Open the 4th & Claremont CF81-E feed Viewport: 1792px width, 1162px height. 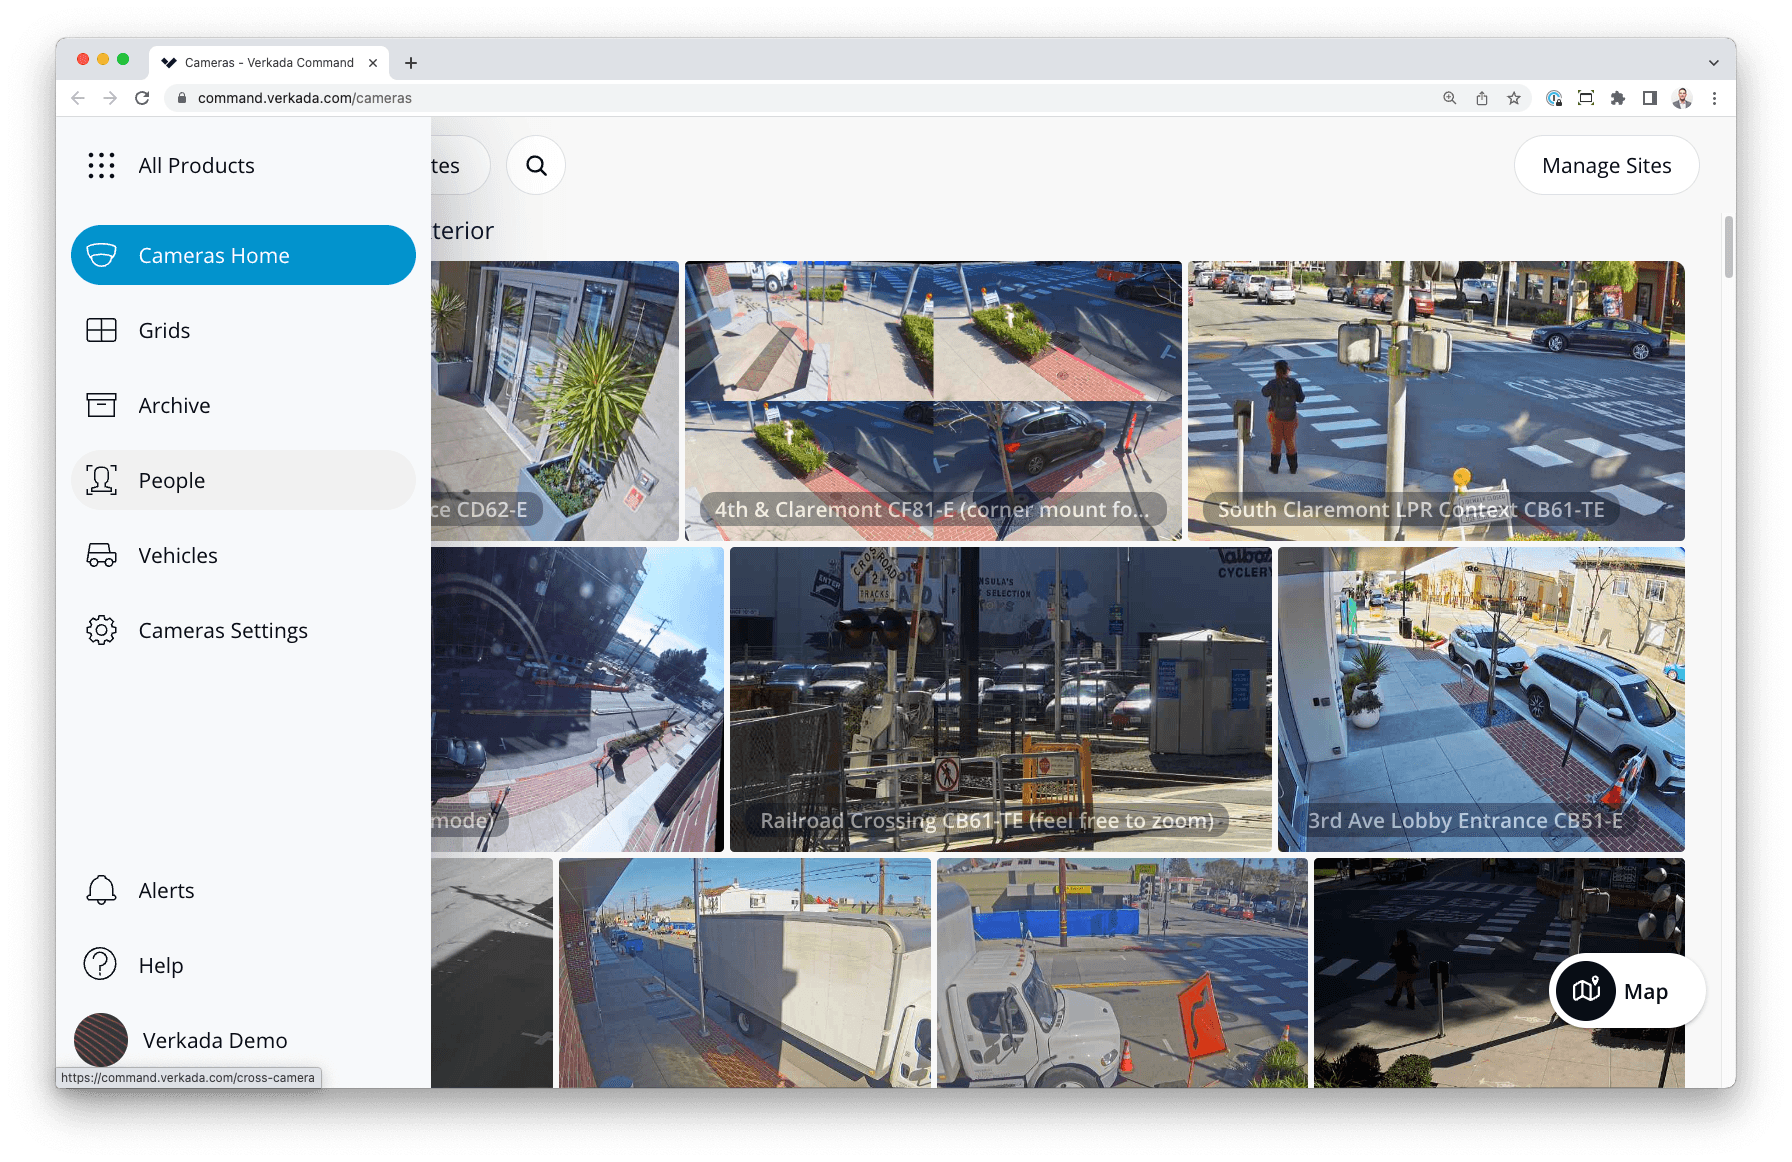pos(932,400)
